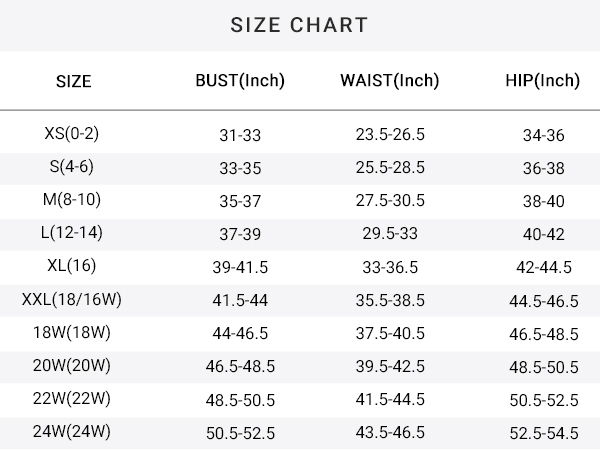Select the WAIST(Inch) column header
The height and width of the screenshot is (450, 600).
390,81
